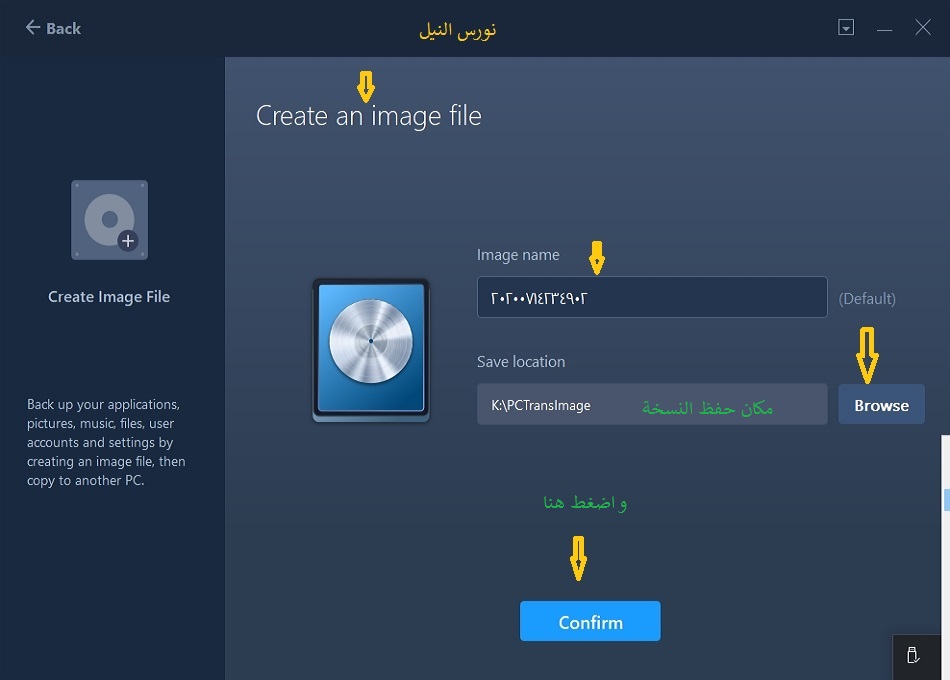Click the Back text label
The width and height of the screenshot is (950, 680).
63,28
